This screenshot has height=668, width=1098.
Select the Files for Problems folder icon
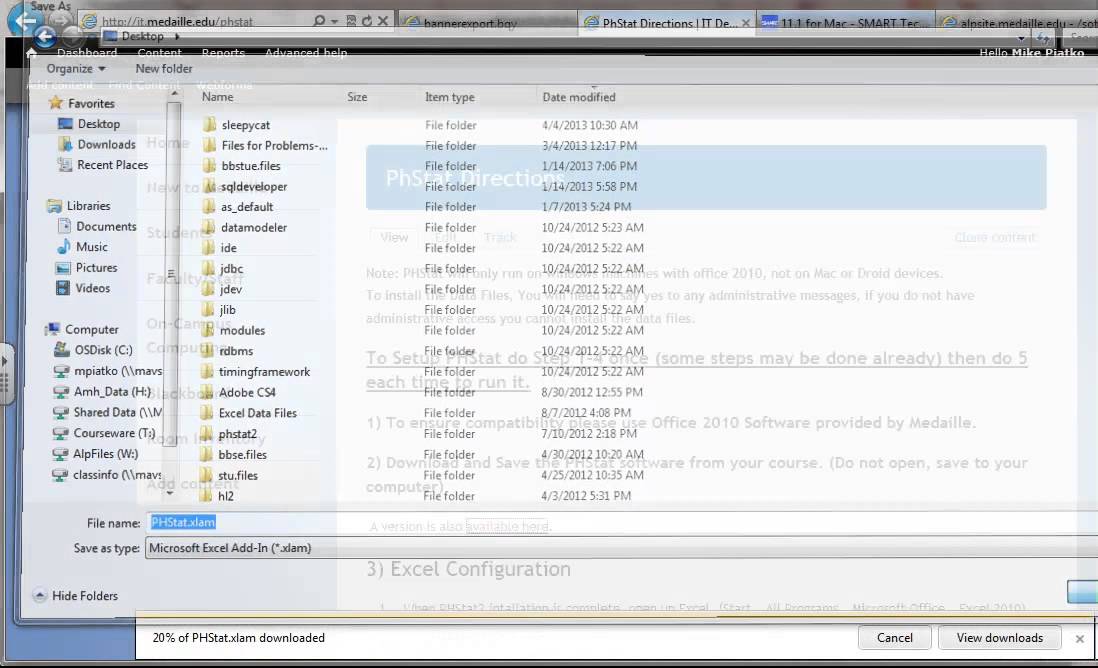(x=209, y=145)
